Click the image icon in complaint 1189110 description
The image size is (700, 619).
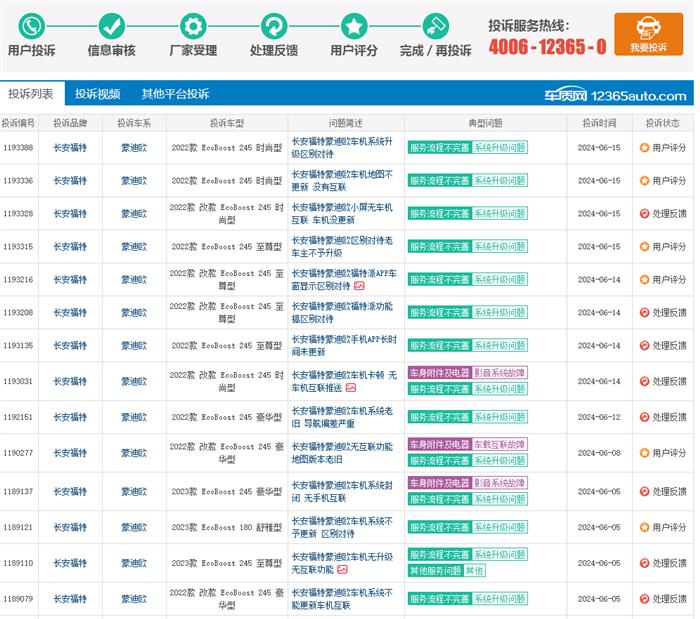click(342, 569)
